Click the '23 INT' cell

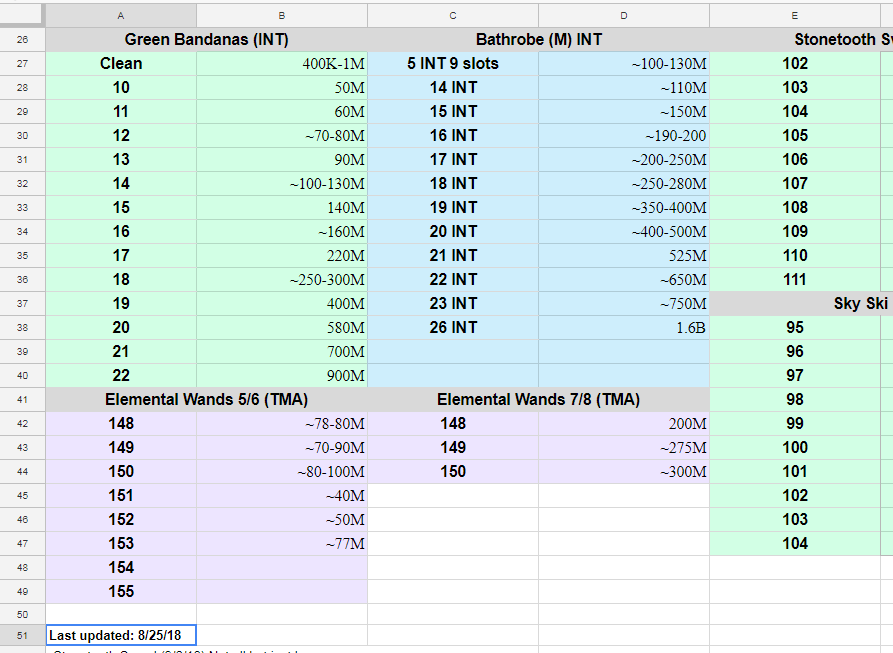coord(453,303)
